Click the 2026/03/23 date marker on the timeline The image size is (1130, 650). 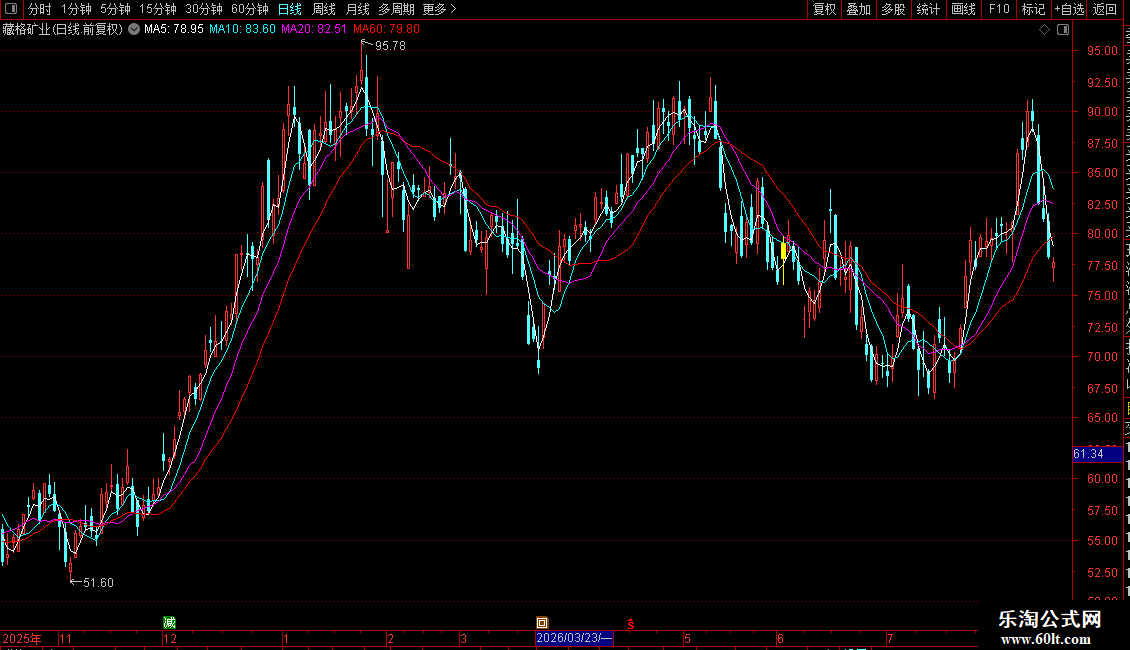(x=574, y=638)
